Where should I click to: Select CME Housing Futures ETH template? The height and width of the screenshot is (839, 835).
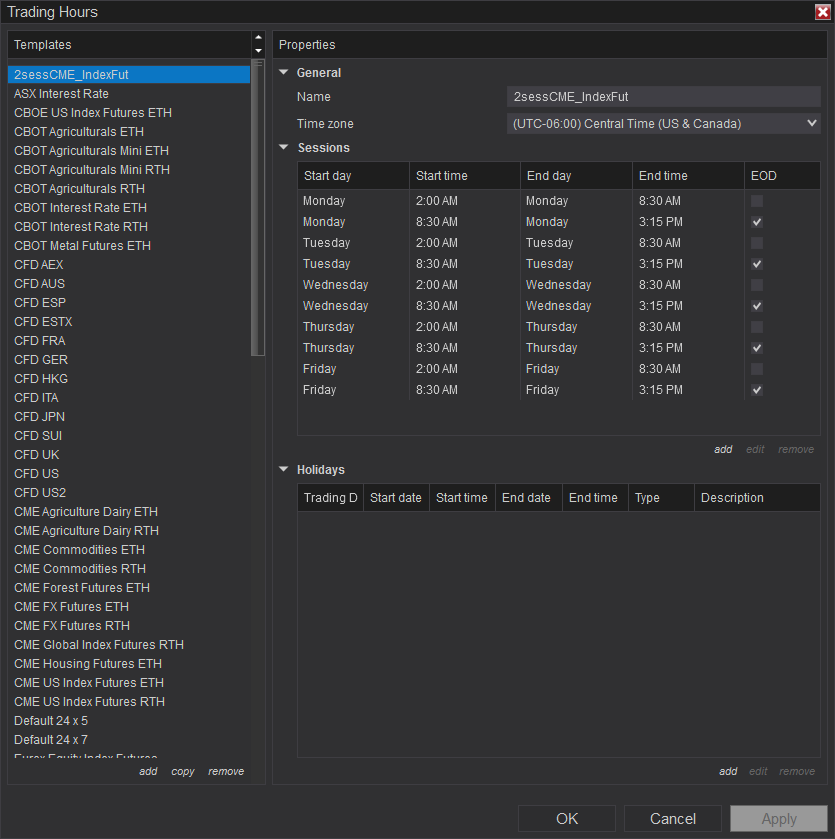129,663
